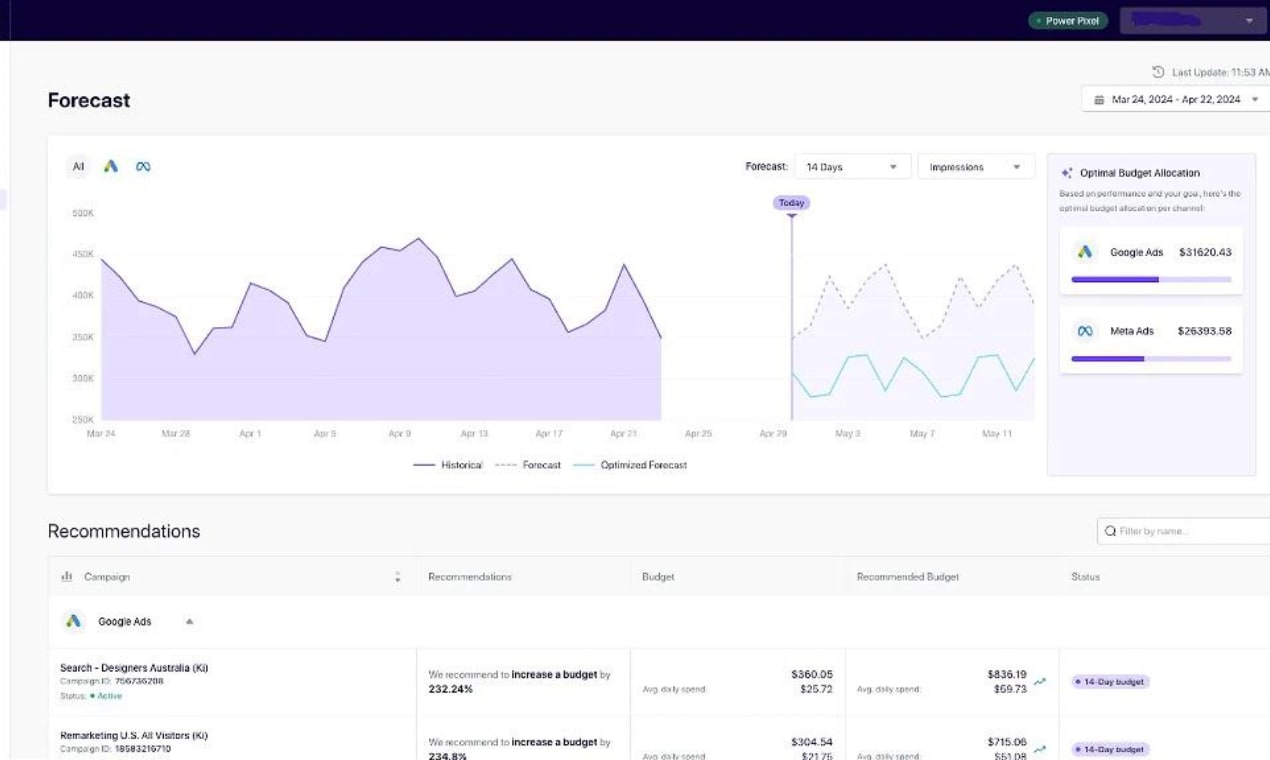Click the sparkle icon beside Optimal Budget Allocation
The height and width of the screenshot is (760, 1270).
1067,173
